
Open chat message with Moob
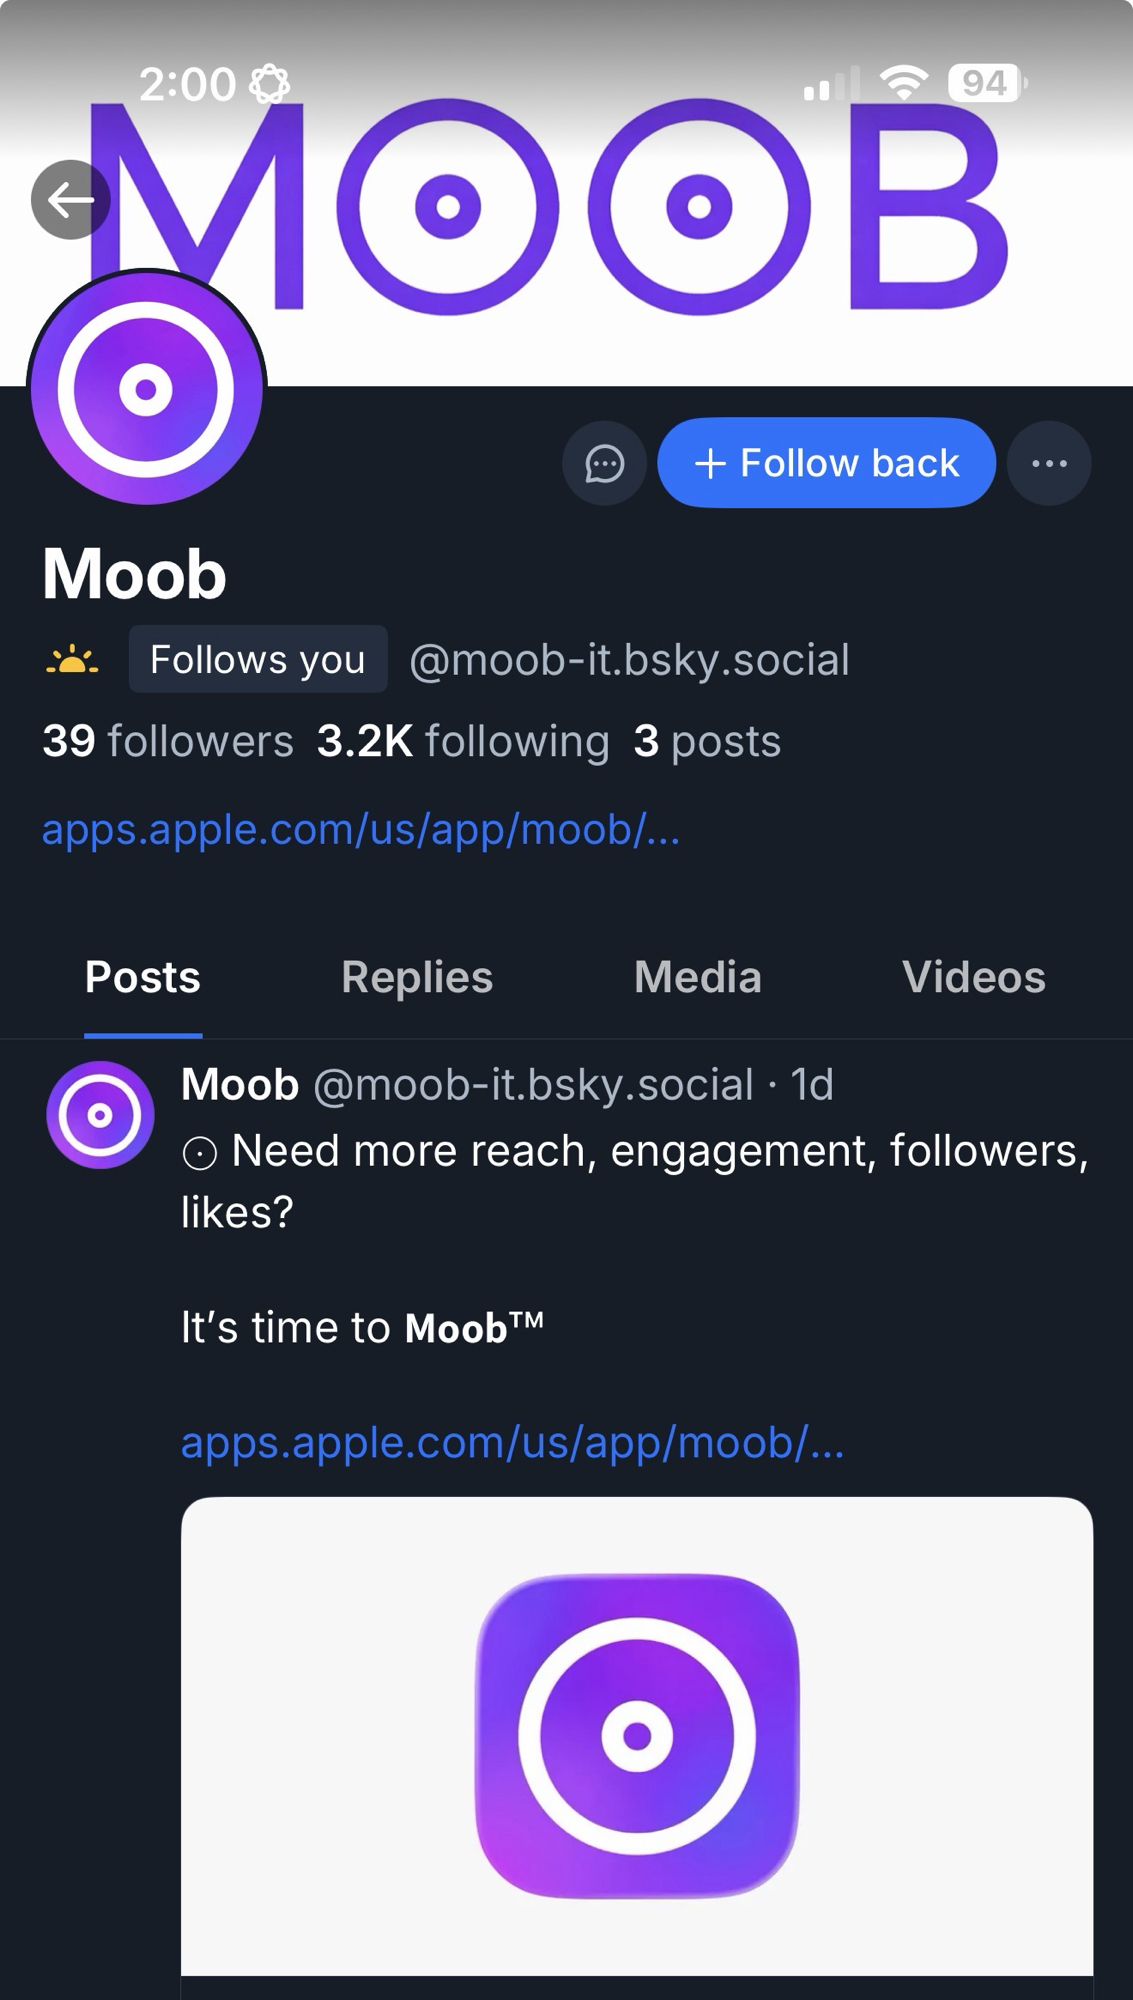click(604, 463)
